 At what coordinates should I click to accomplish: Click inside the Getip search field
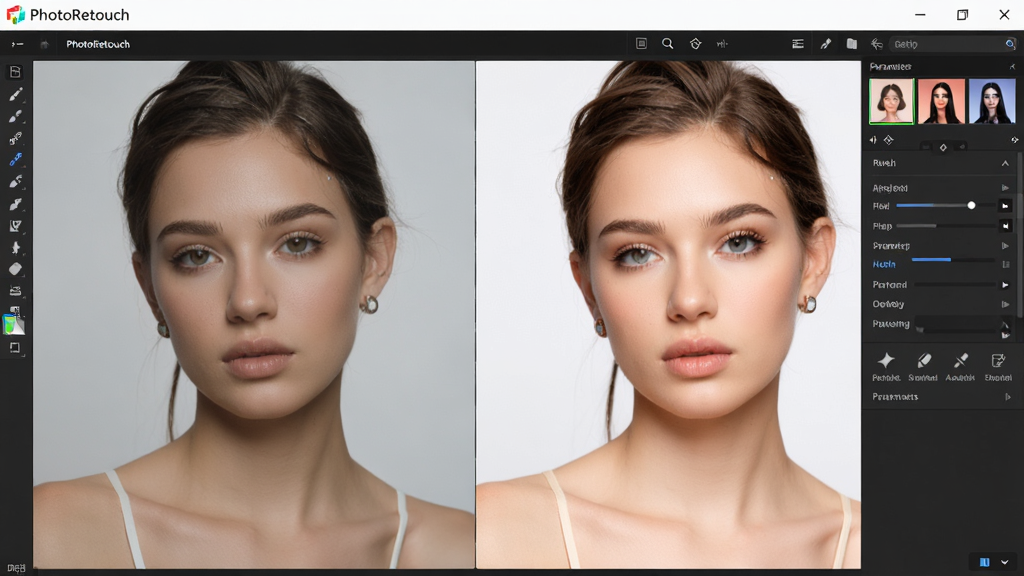(x=947, y=44)
